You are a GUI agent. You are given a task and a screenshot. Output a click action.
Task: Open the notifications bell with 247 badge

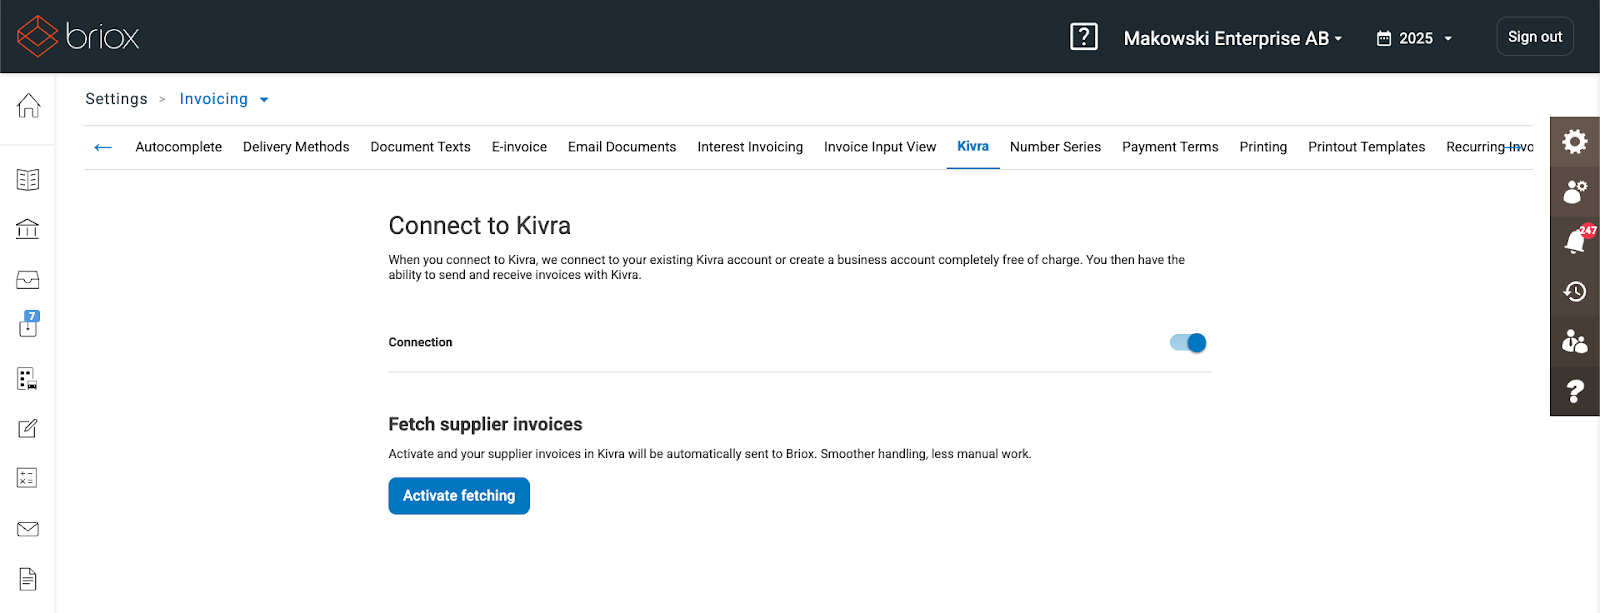pyautogui.click(x=1575, y=241)
